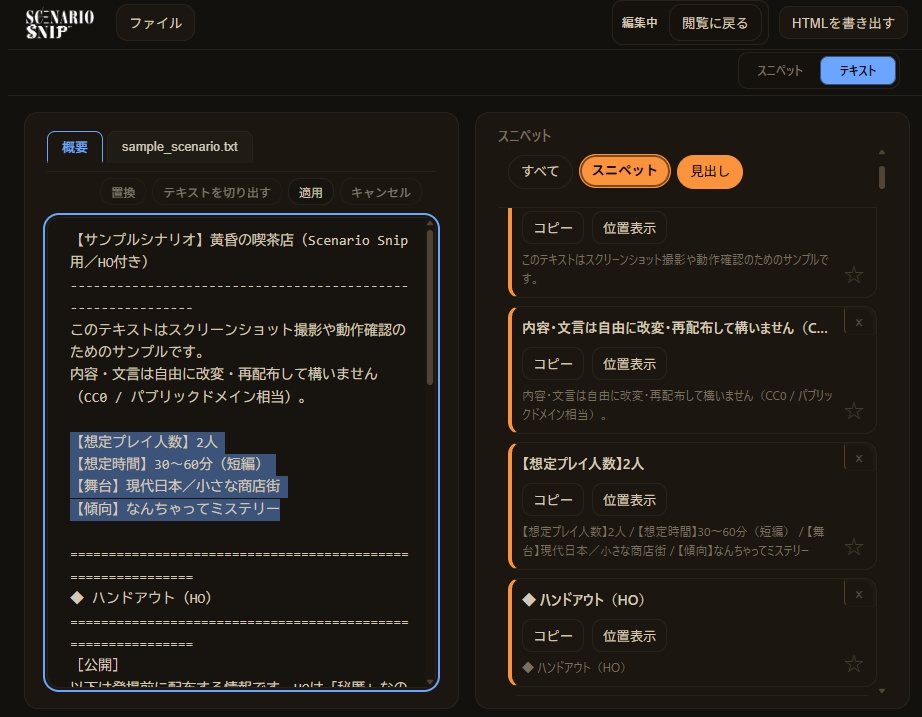922x717 pixels.
Task: Show position of '内容・文言は自由に改変' snippet
Action: (x=629, y=364)
